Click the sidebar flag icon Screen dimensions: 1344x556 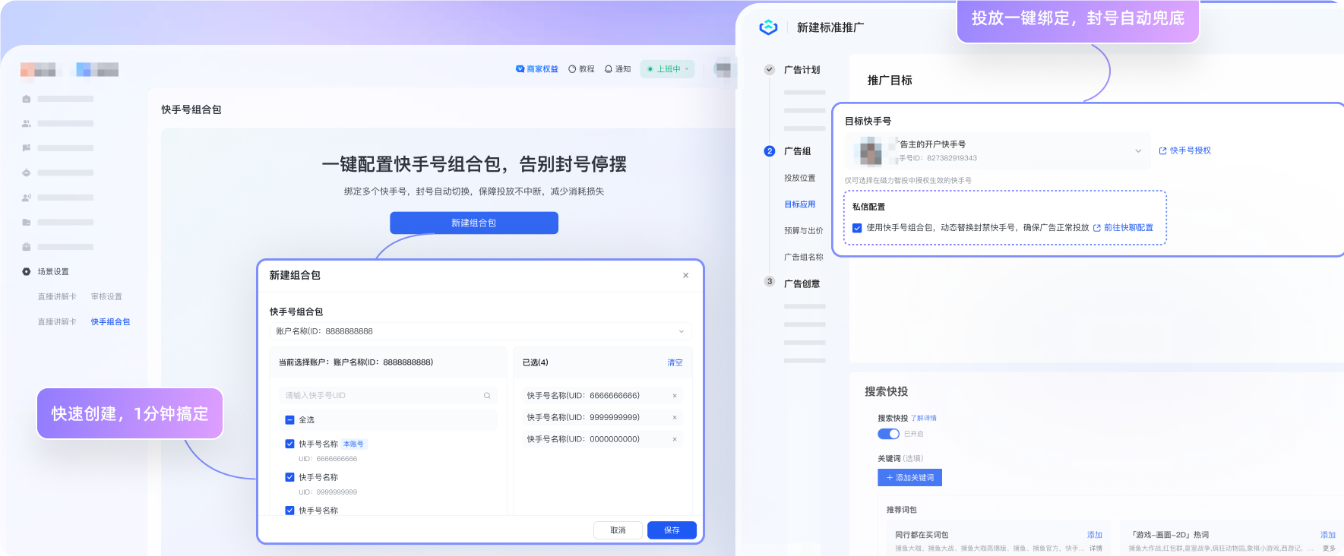click(26, 148)
